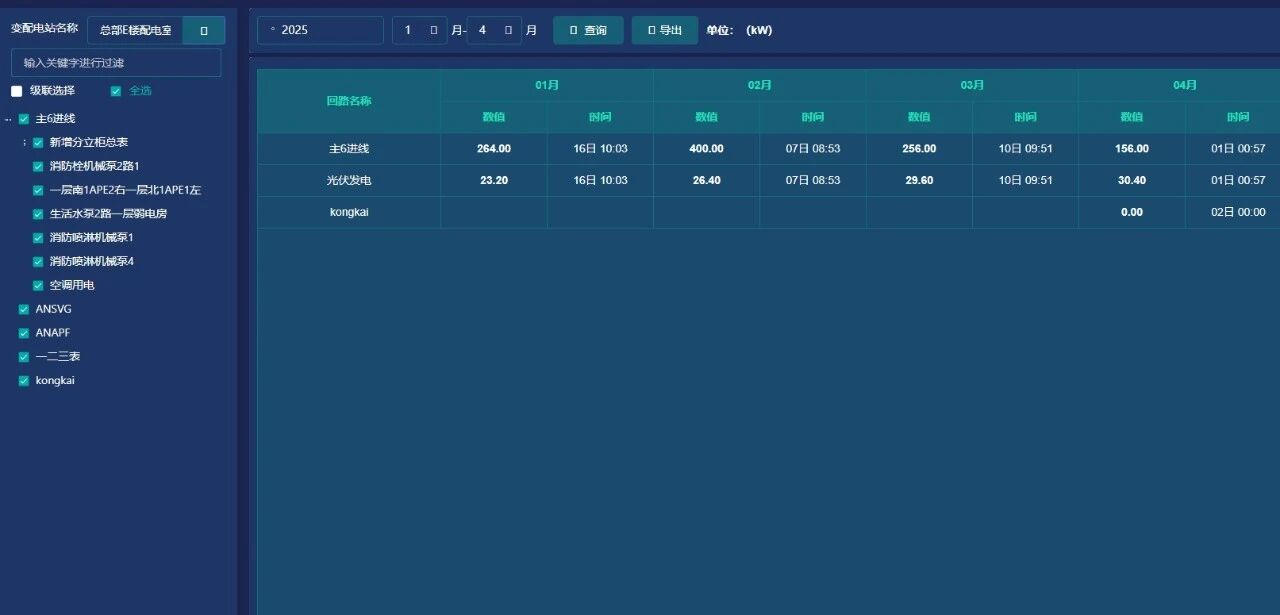
Task: Collapse the 新增分立柜总表 tree node
Action: [24, 143]
